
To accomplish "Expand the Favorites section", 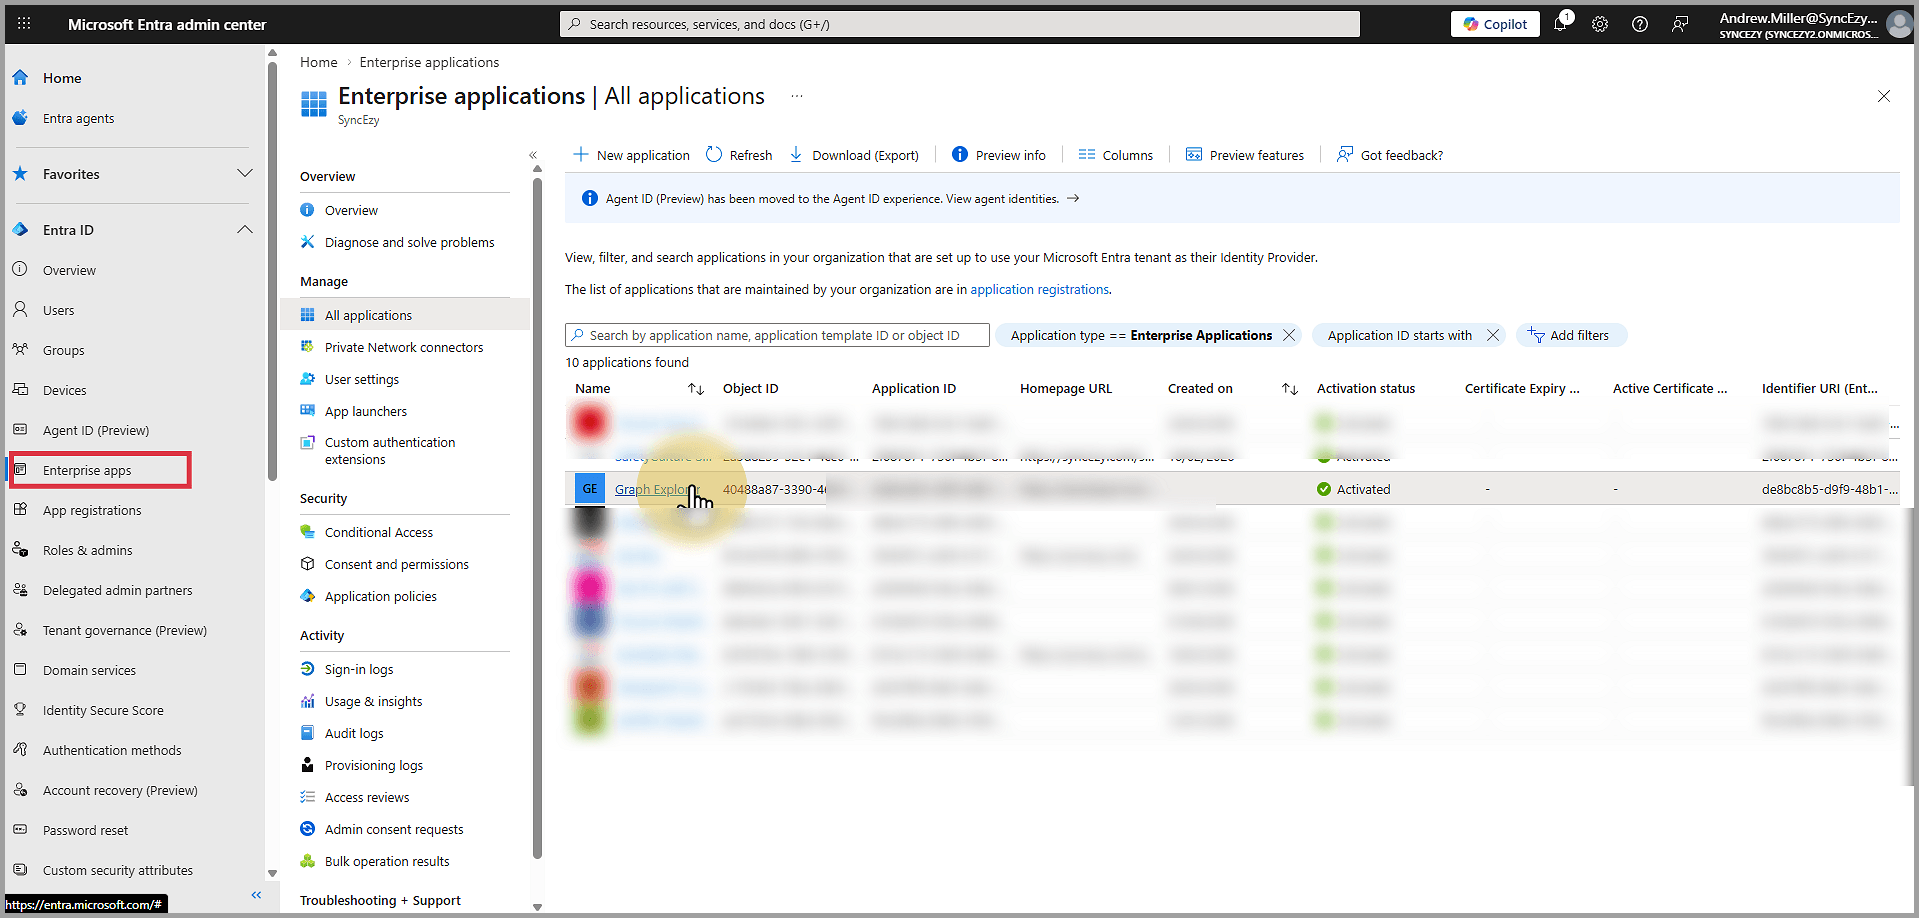I will (x=244, y=174).
